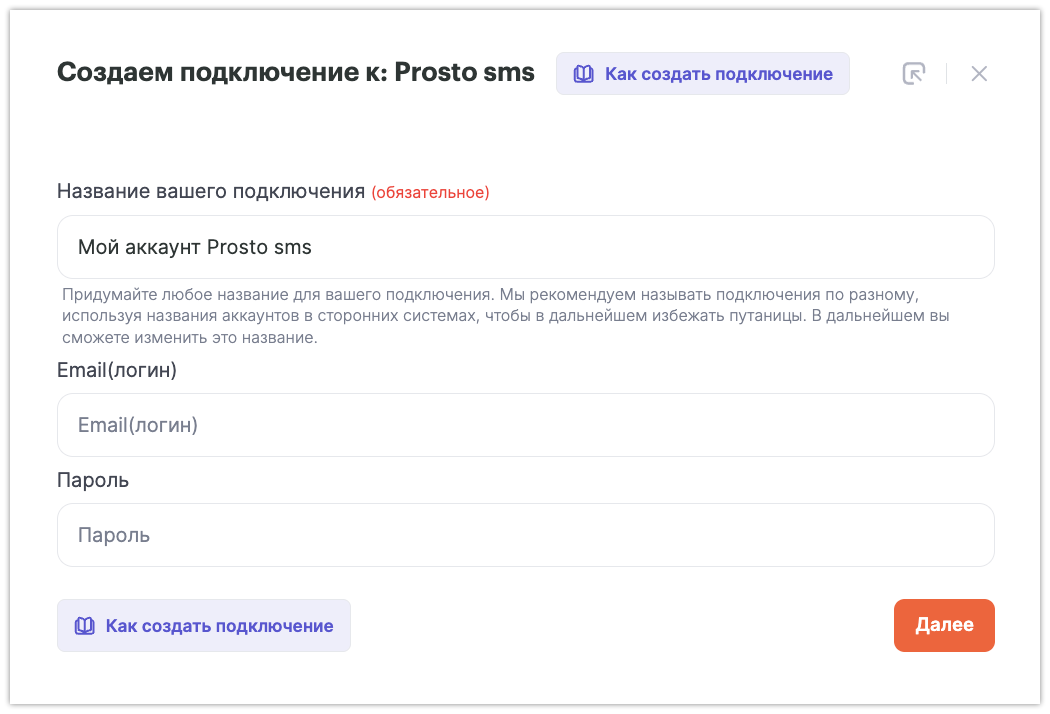This screenshot has width=1050, height=714.
Task: Click the hint text starting with "Придумайте любое название"
Action: (489, 295)
